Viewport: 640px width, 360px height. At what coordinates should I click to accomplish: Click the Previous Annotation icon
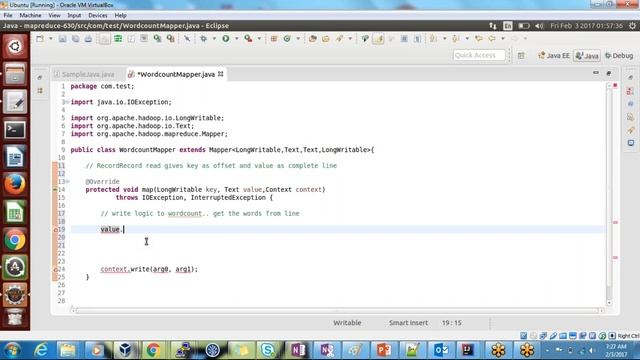click(x=456, y=39)
